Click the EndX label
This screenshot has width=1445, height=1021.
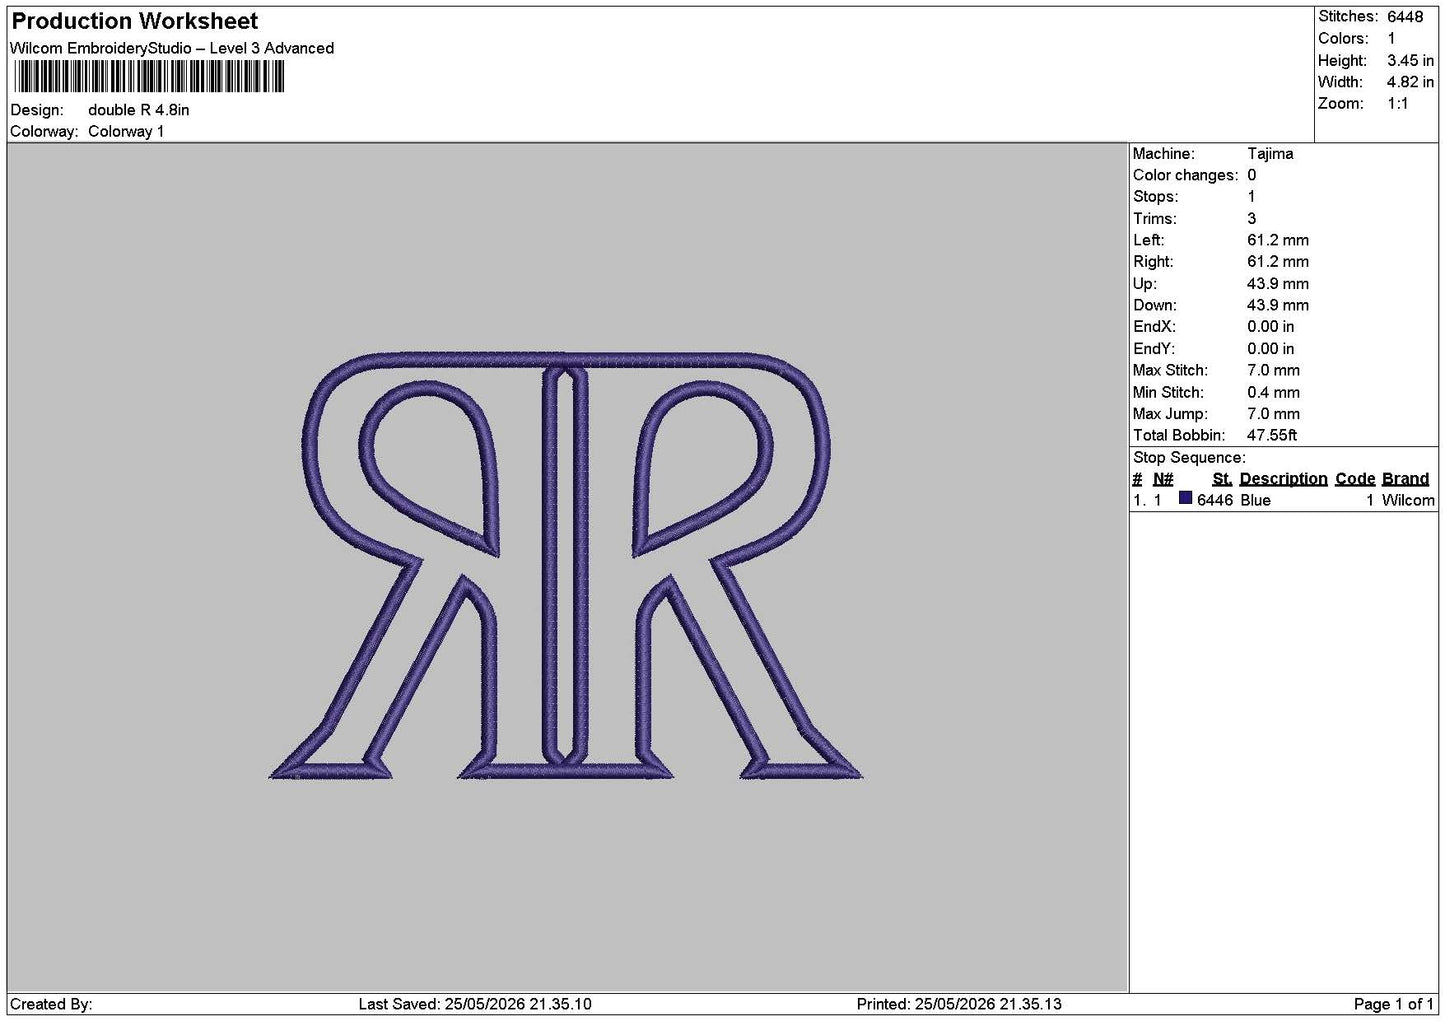click(x=1154, y=327)
